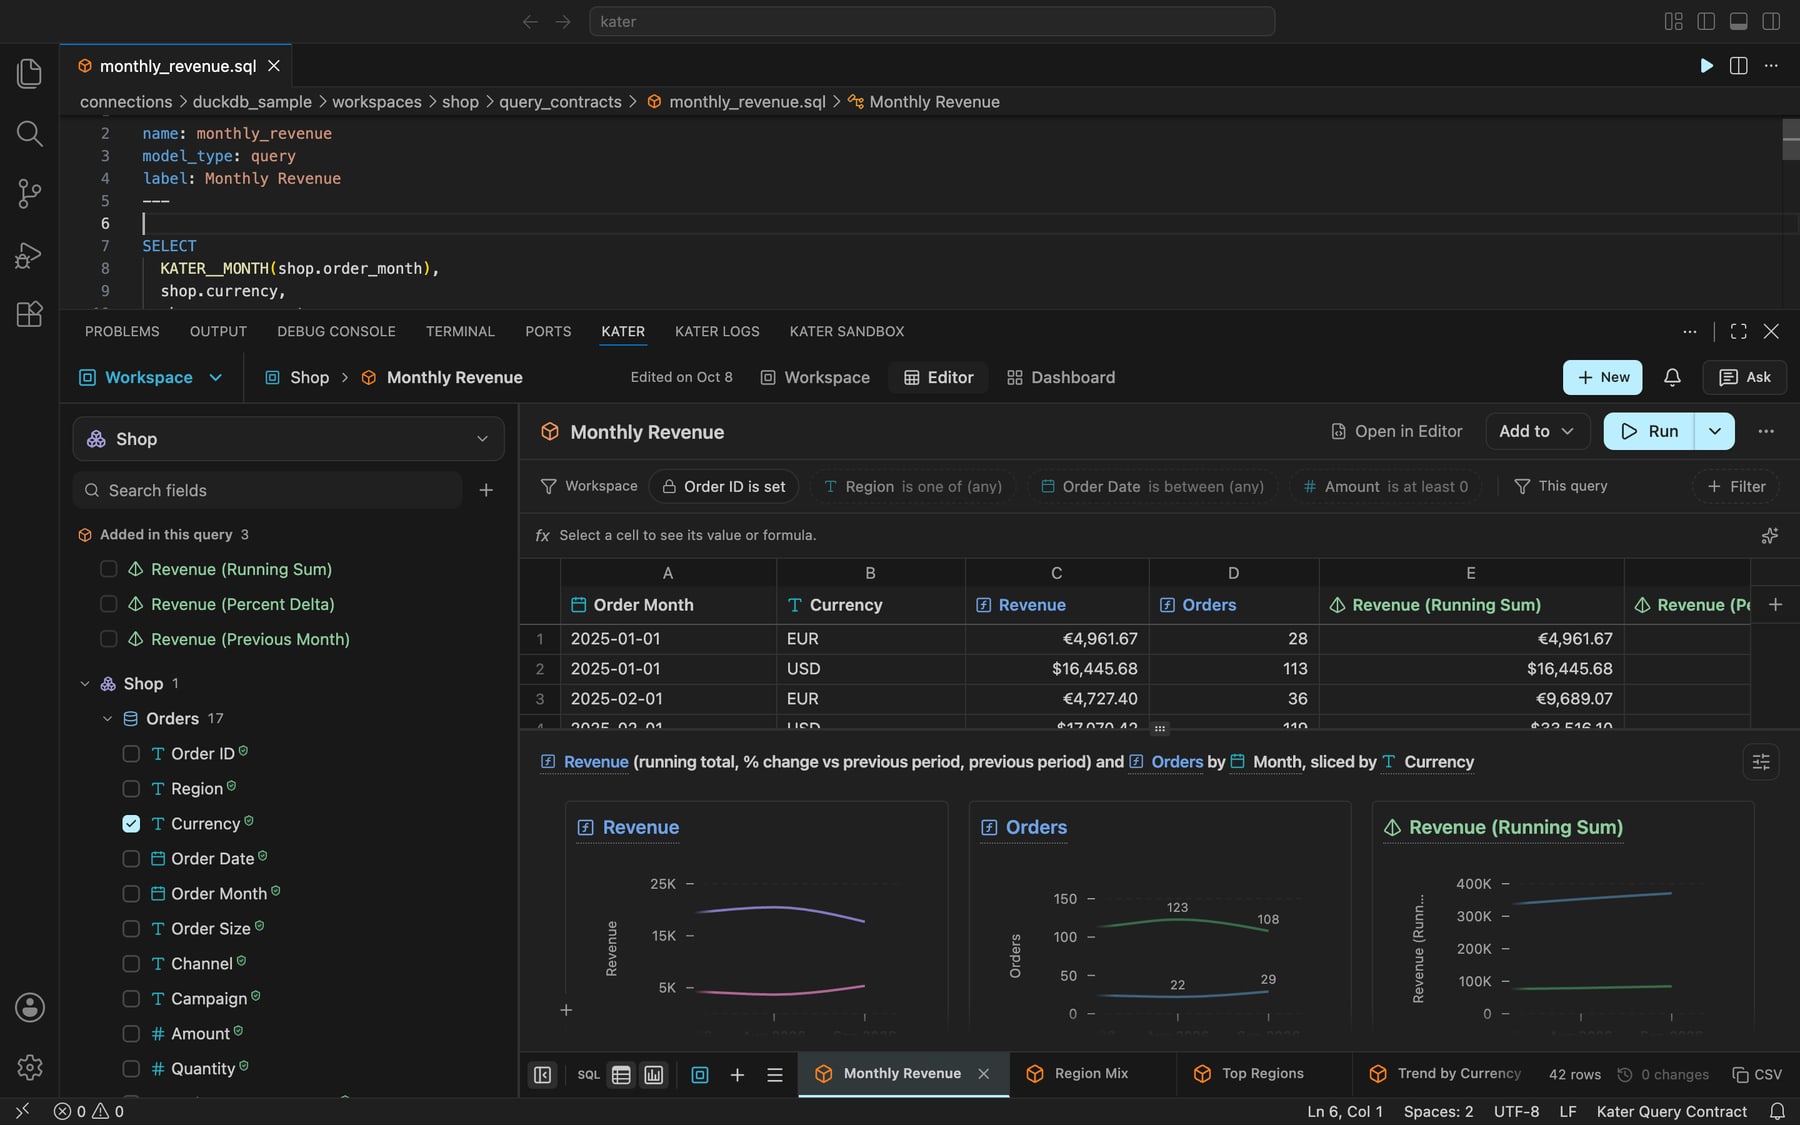The height and width of the screenshot is (1125, 1800).
Task: Check the Amount field checkbox
Action: (x=131, y=1034)
